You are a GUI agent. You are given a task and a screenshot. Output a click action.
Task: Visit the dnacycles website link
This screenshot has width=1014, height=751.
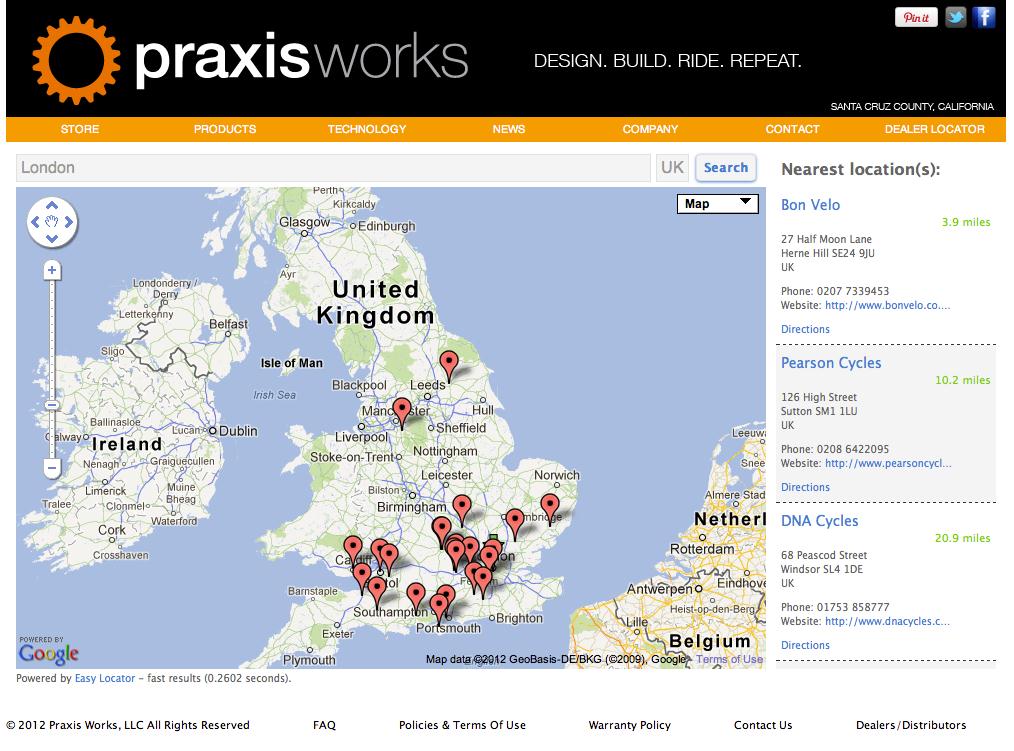(x=887, y=621)
